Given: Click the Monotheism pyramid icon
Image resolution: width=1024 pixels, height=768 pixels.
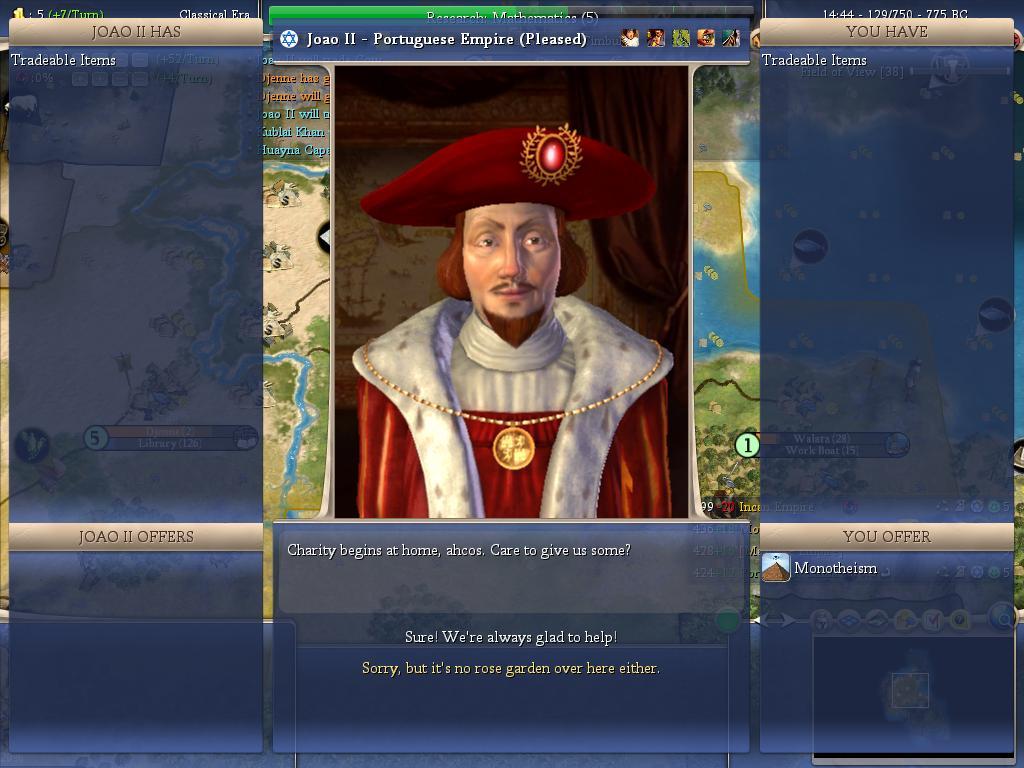Looking at the screenshot, I should point(776,568).
